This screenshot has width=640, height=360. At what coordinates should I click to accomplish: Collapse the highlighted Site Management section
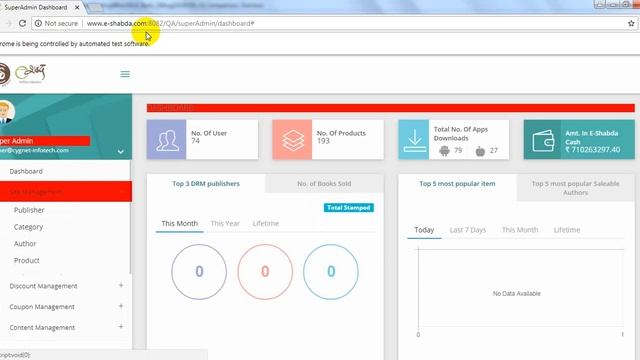click(x=66, y=191)
